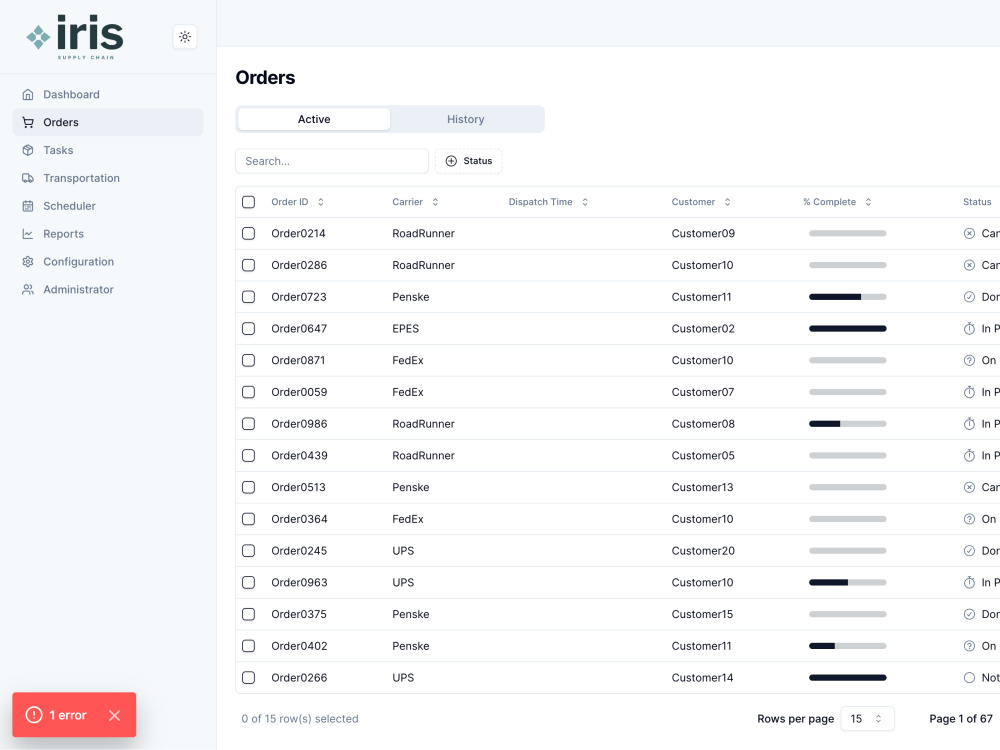
Task: Click cancelled status icon for Order0513
Action: [x=969, y=487]
